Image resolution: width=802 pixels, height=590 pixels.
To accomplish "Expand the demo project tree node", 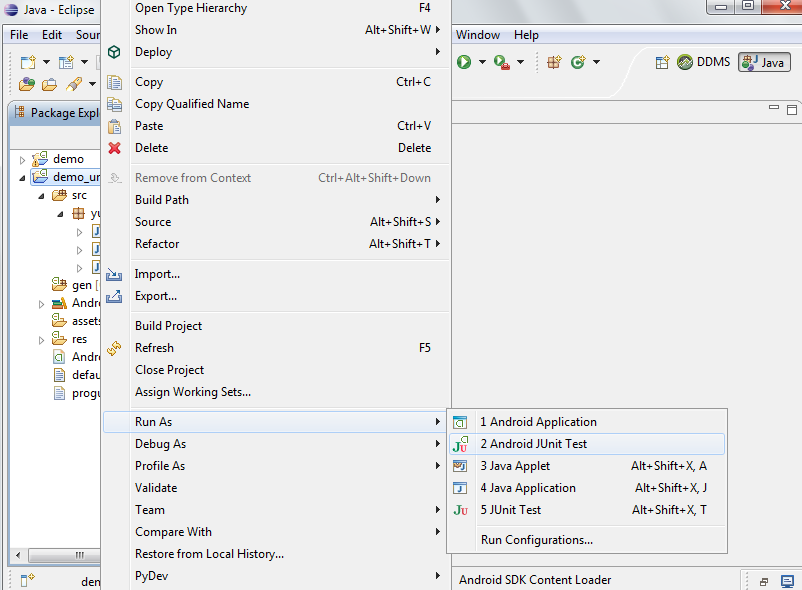I will (22, 160).
